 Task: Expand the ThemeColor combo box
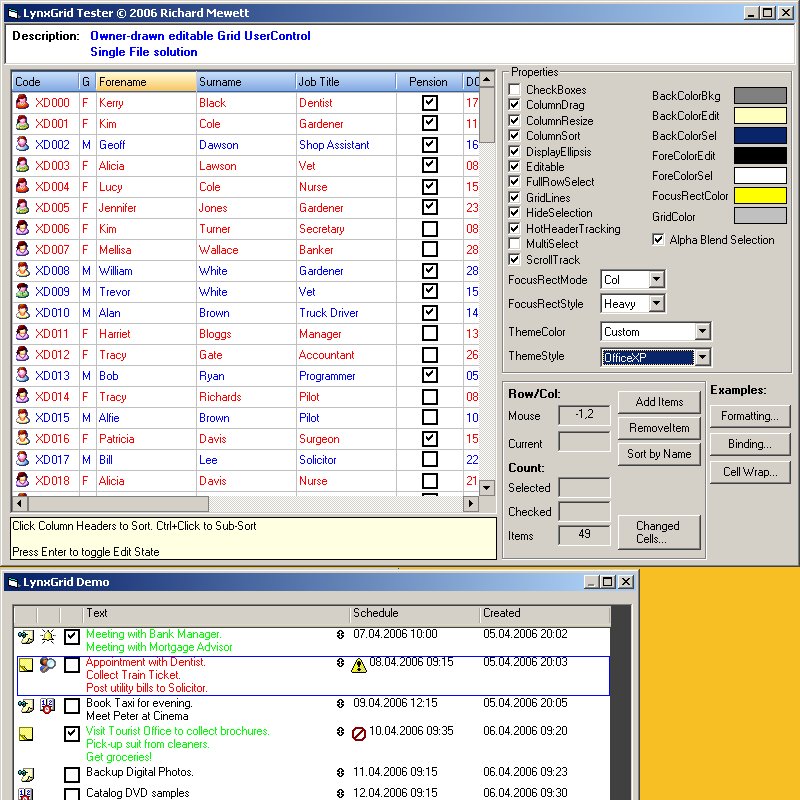[702, 332]
